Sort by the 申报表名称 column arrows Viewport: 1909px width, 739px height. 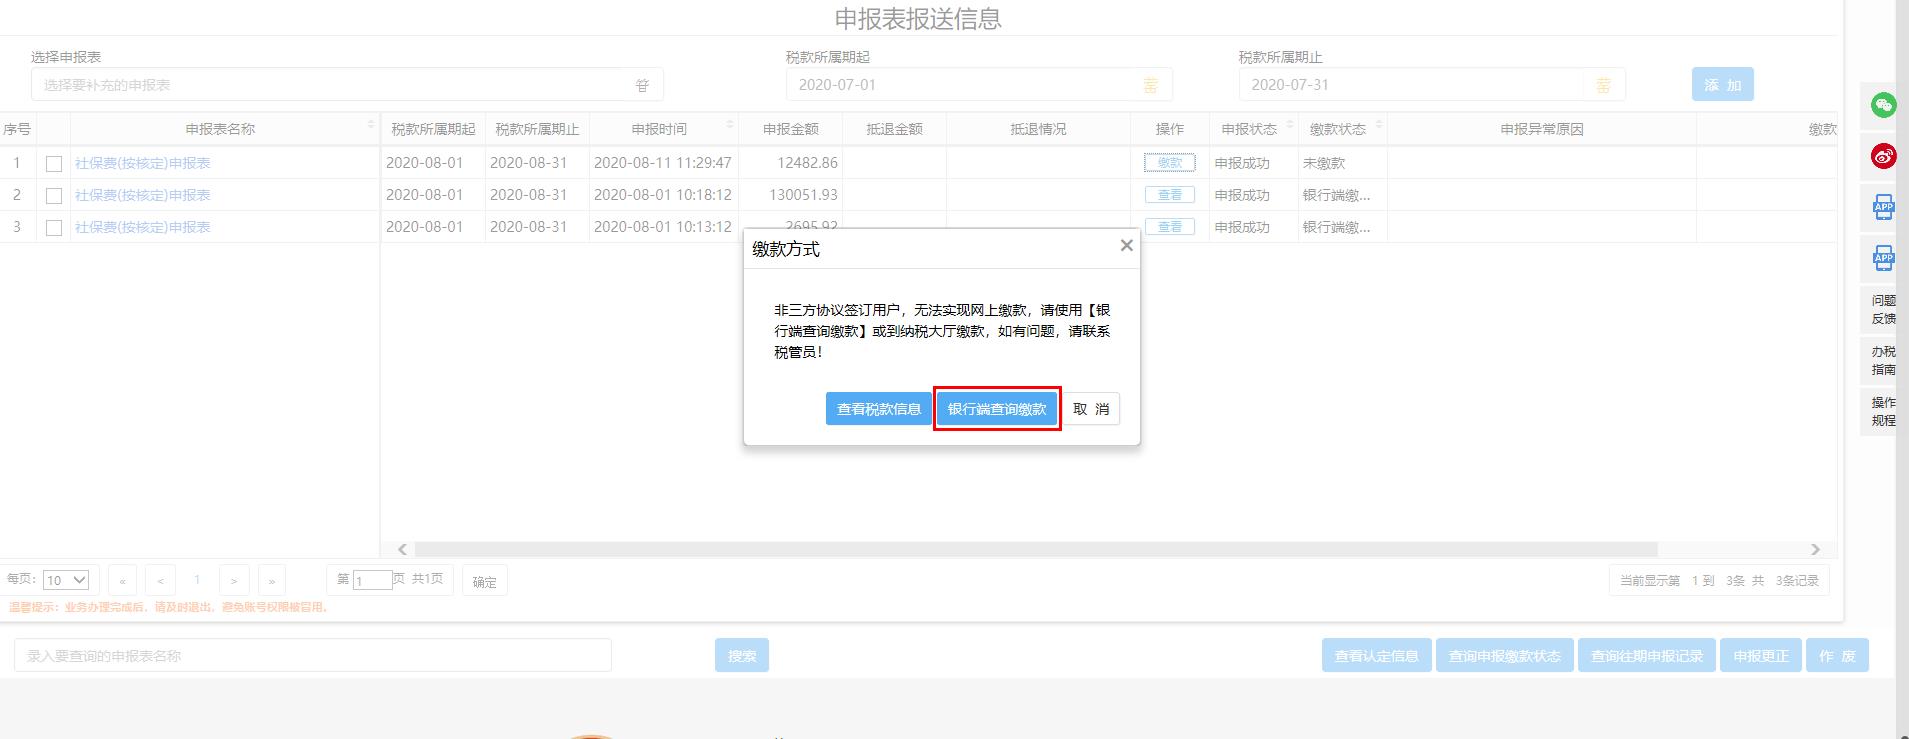point(371,125)
